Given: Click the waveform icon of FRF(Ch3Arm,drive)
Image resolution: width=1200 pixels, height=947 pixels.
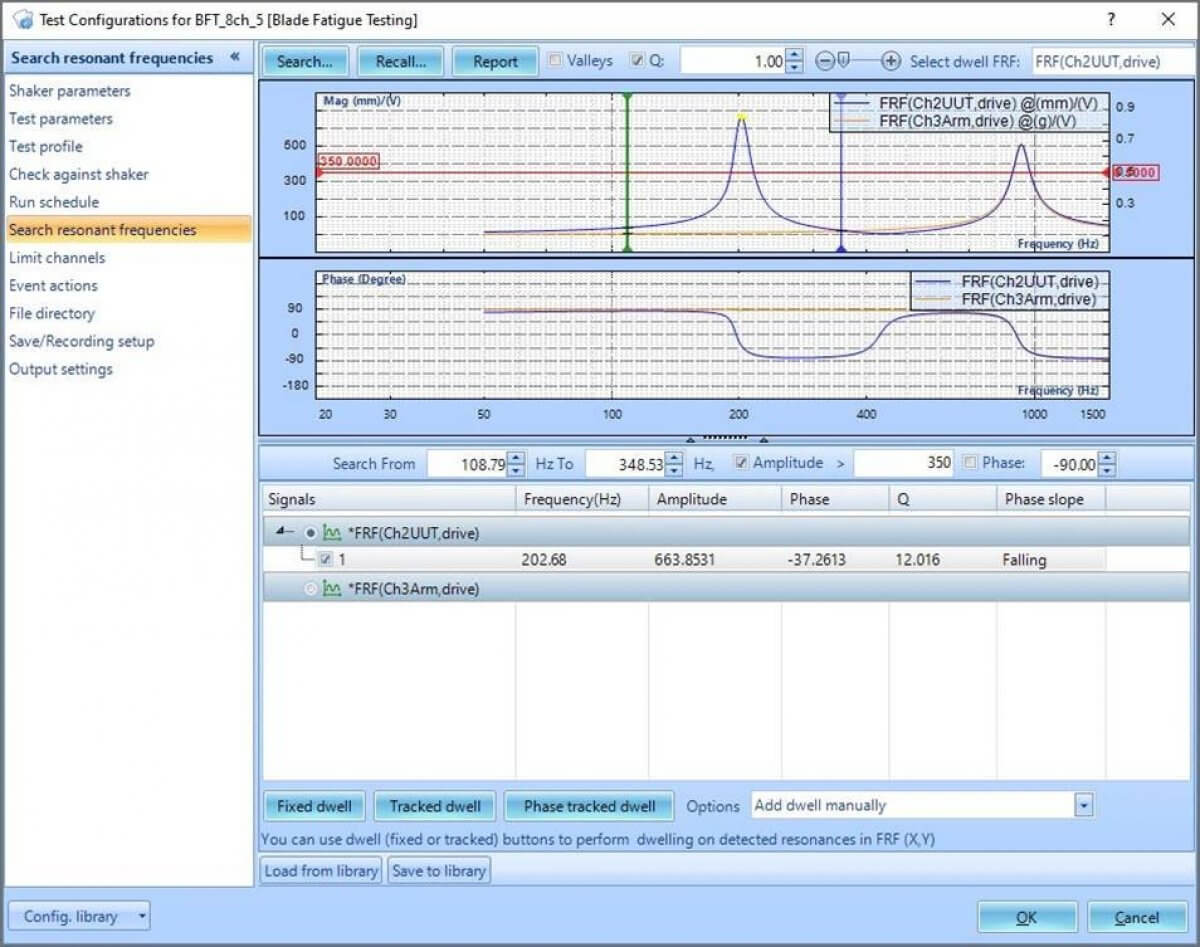Looking at the screenshot, I should point(332,589).
